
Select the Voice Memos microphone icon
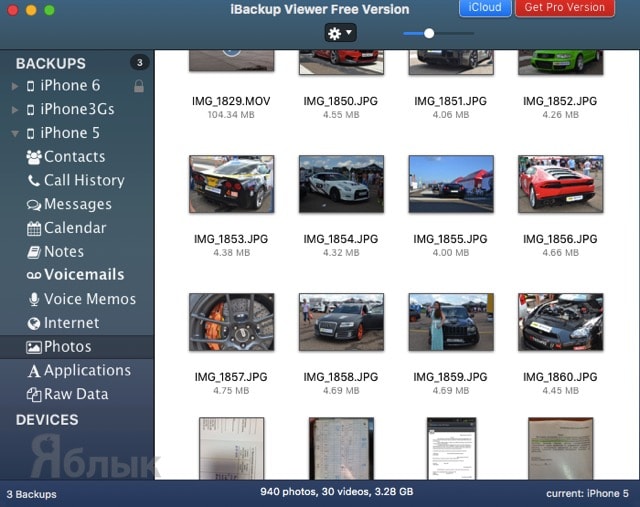coord(34,300)
